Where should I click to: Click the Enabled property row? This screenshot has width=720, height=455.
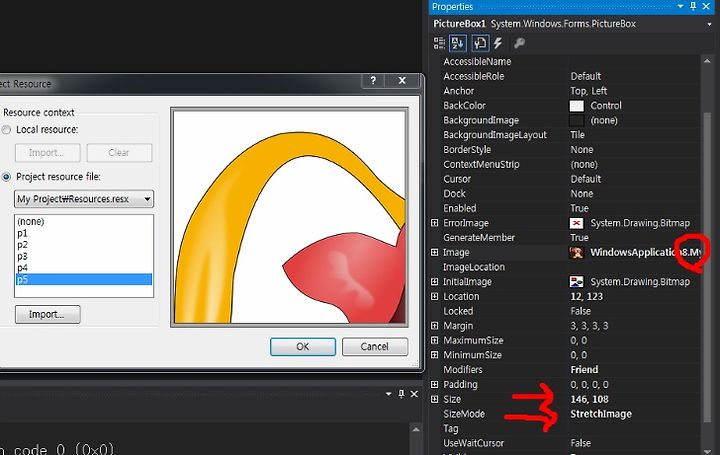coord(565,208)
